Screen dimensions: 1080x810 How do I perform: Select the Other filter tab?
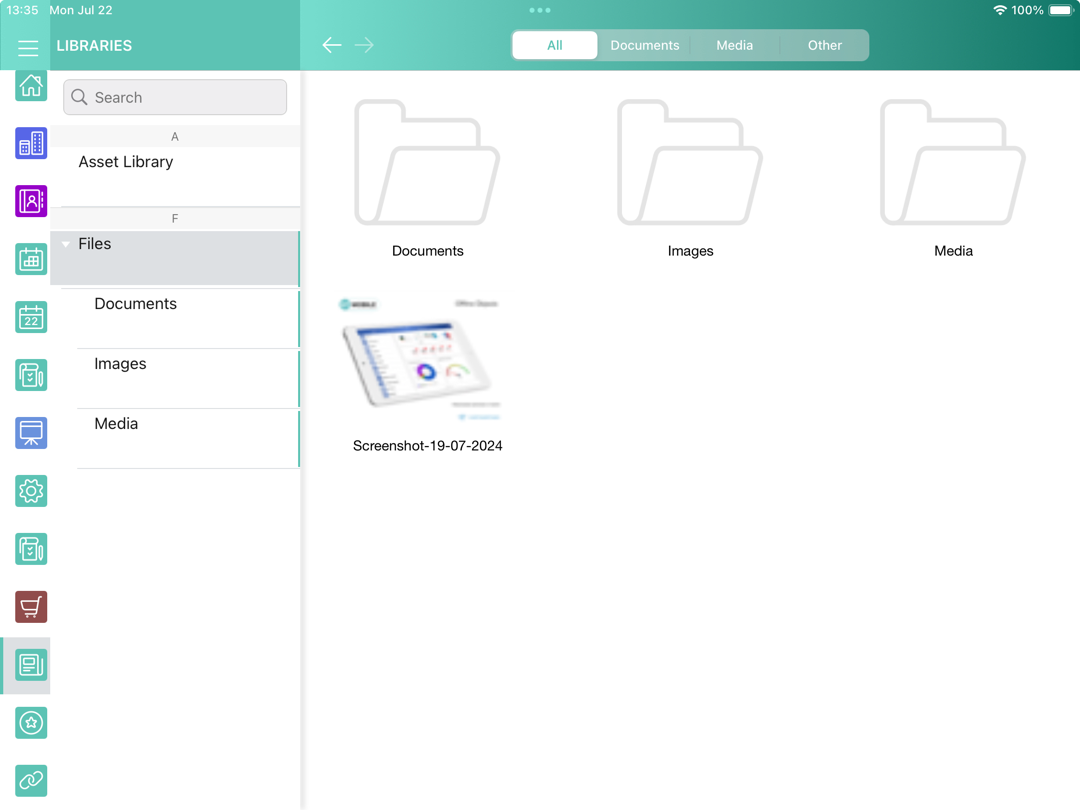(x=824, y=45)
